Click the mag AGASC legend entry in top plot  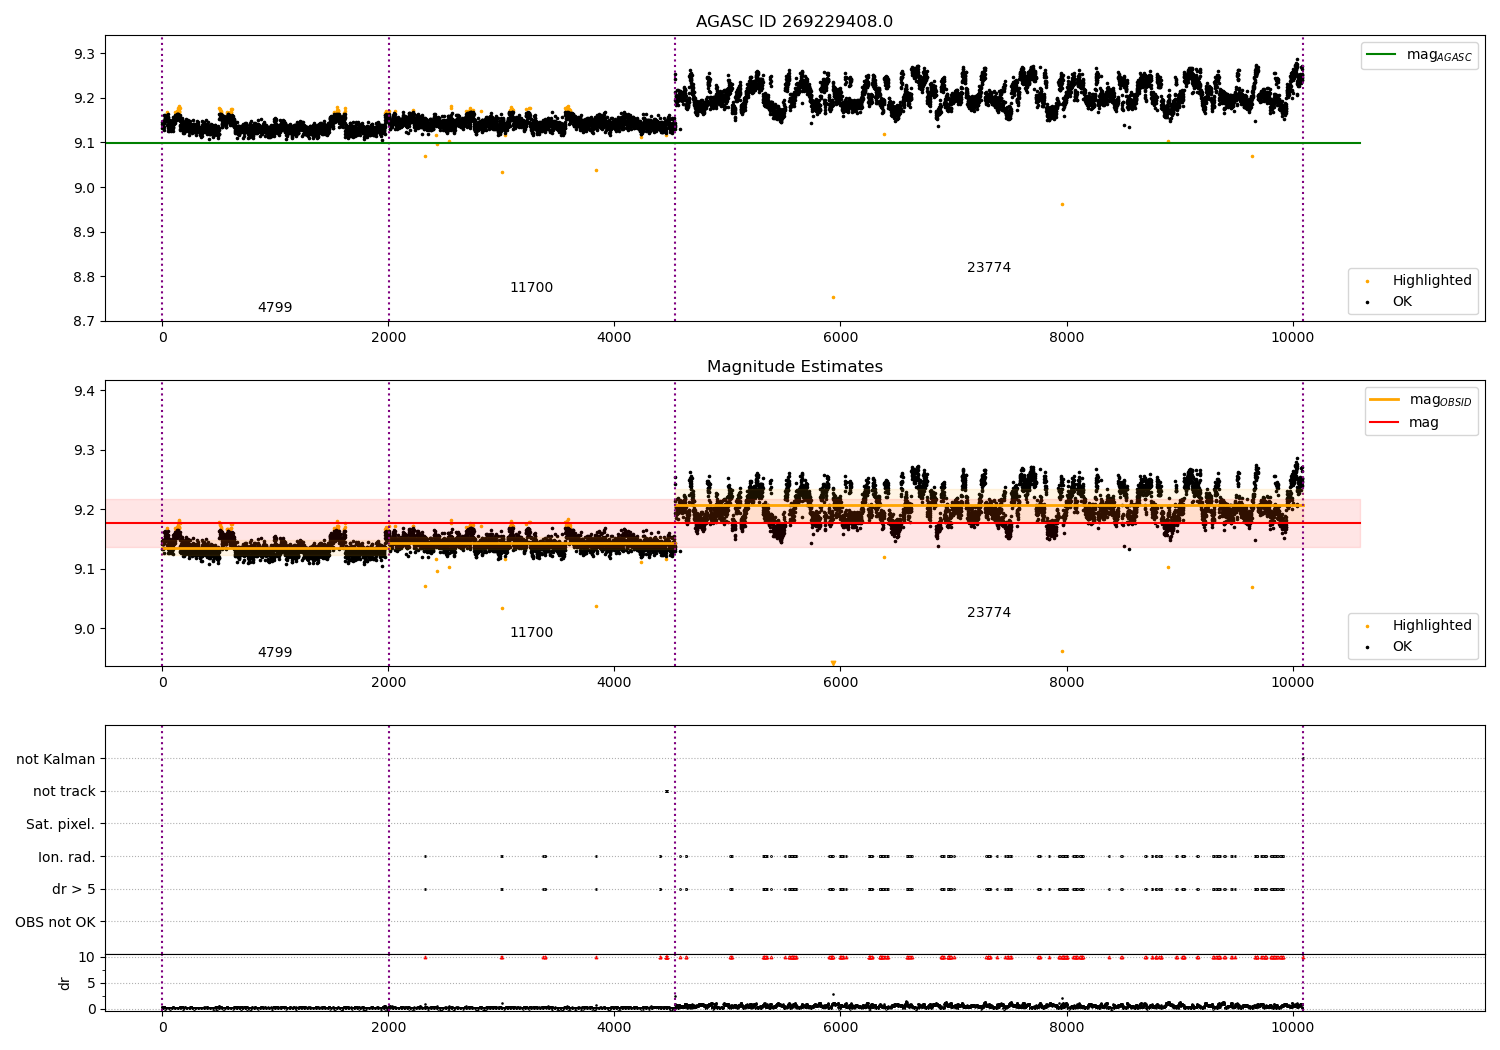coord(1419,55)
